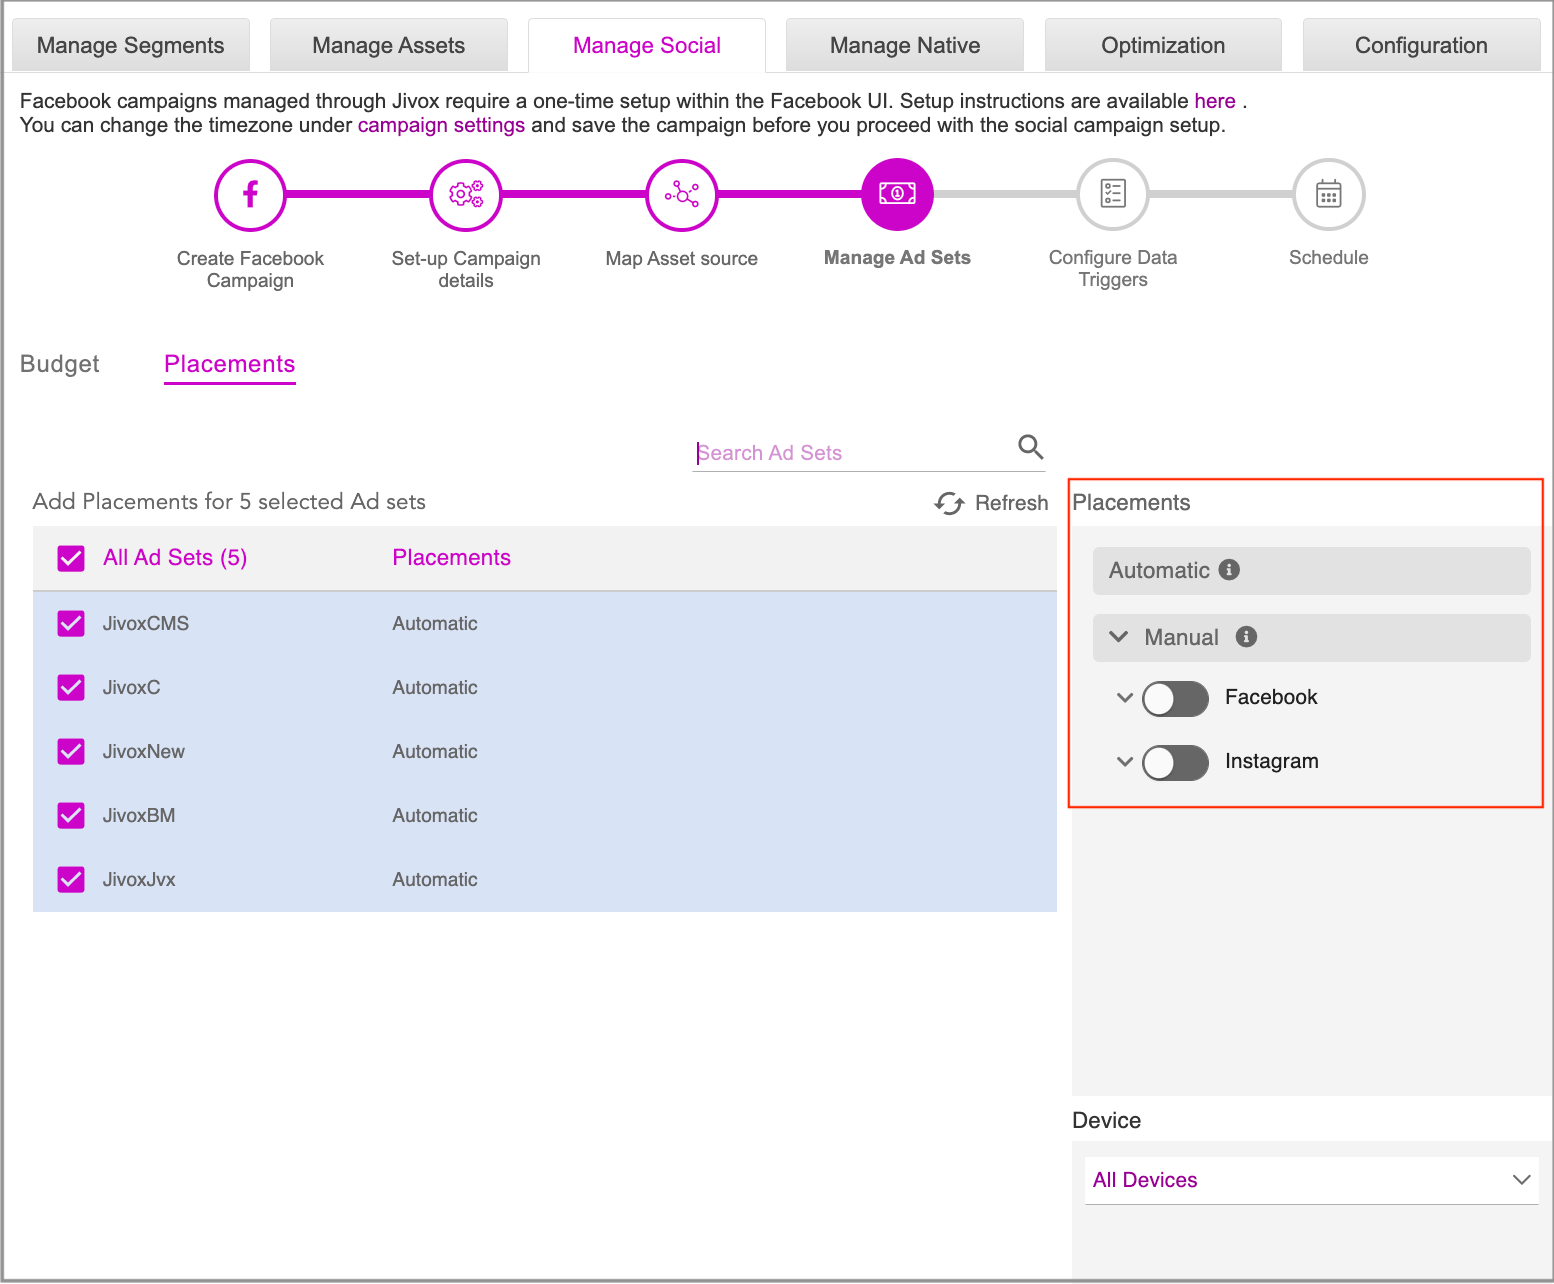Click the Configure Data Triggers step label
Screen dimensions: 1554x1284
coord(1113,269)
